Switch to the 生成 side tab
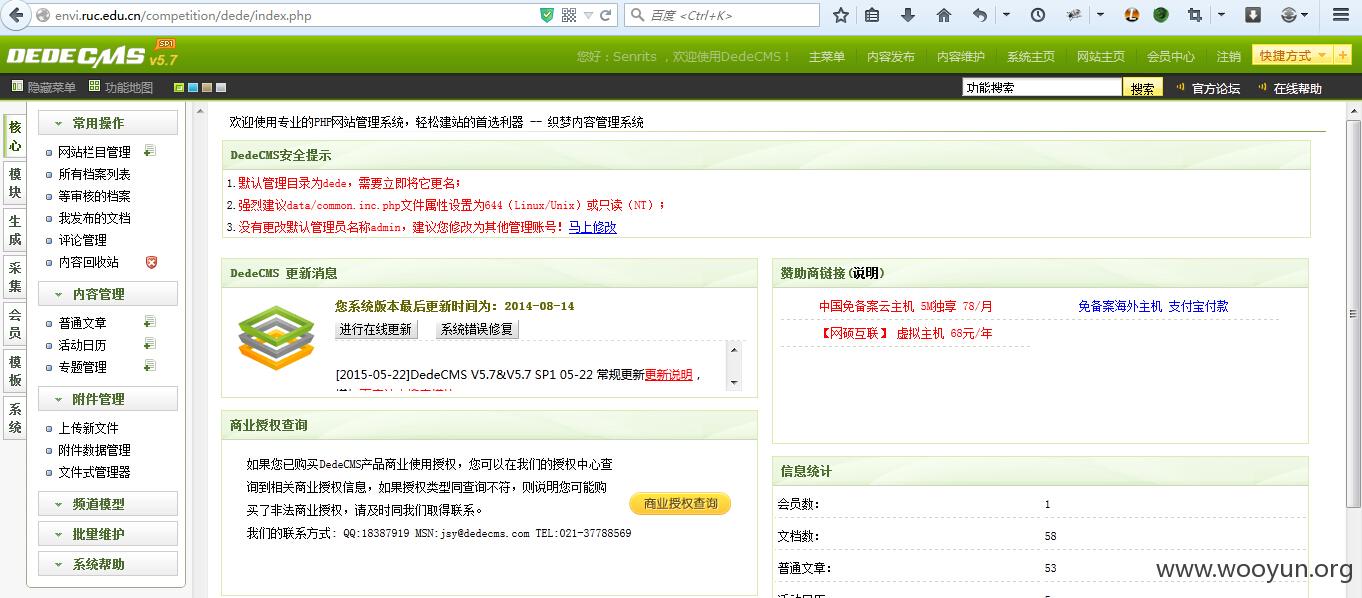The width and height of the screenshot is (1362, 598). (15, 230)
